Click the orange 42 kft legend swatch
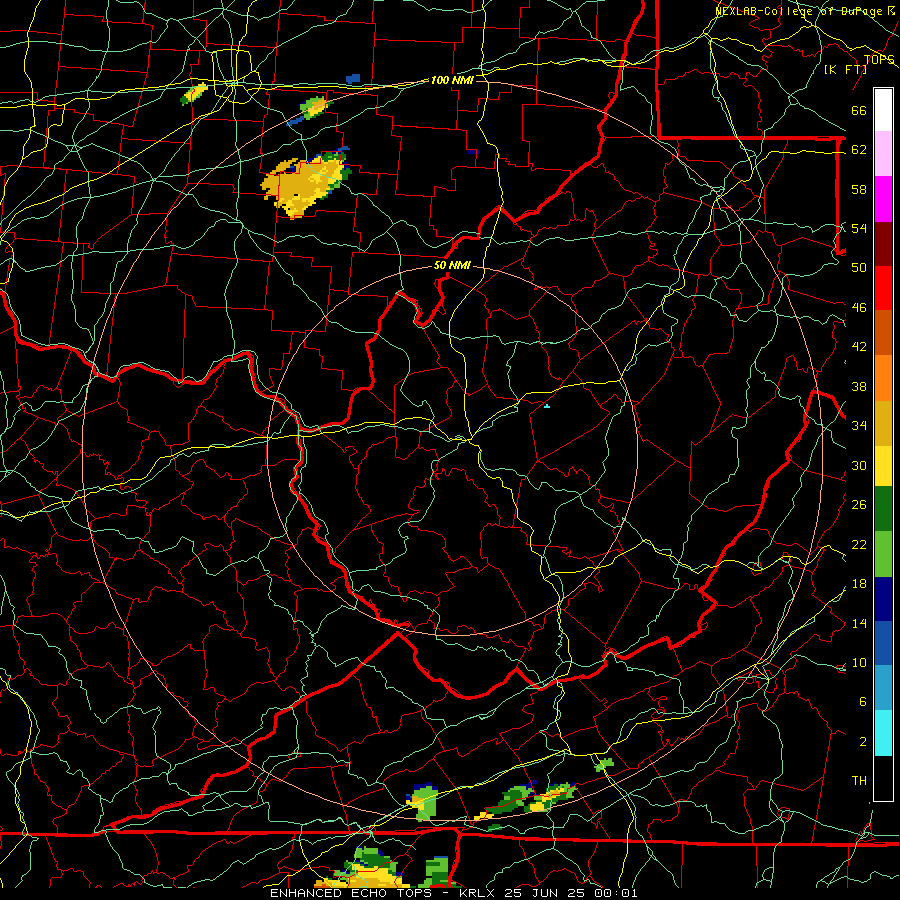This screenshot has width=900, height=900. 883,378
